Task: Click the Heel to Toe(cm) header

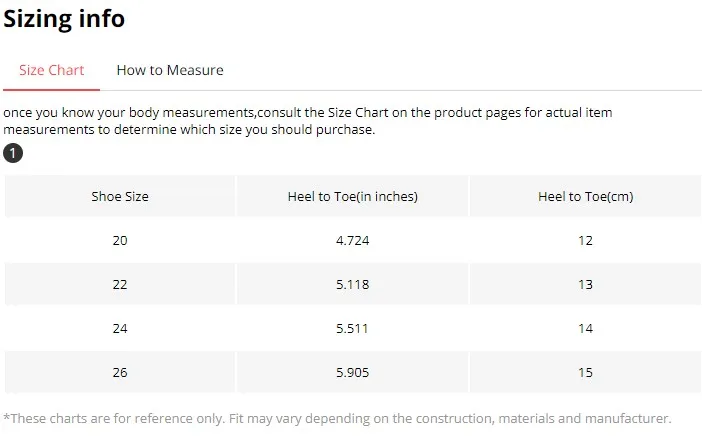Action: tap(585, 197)
